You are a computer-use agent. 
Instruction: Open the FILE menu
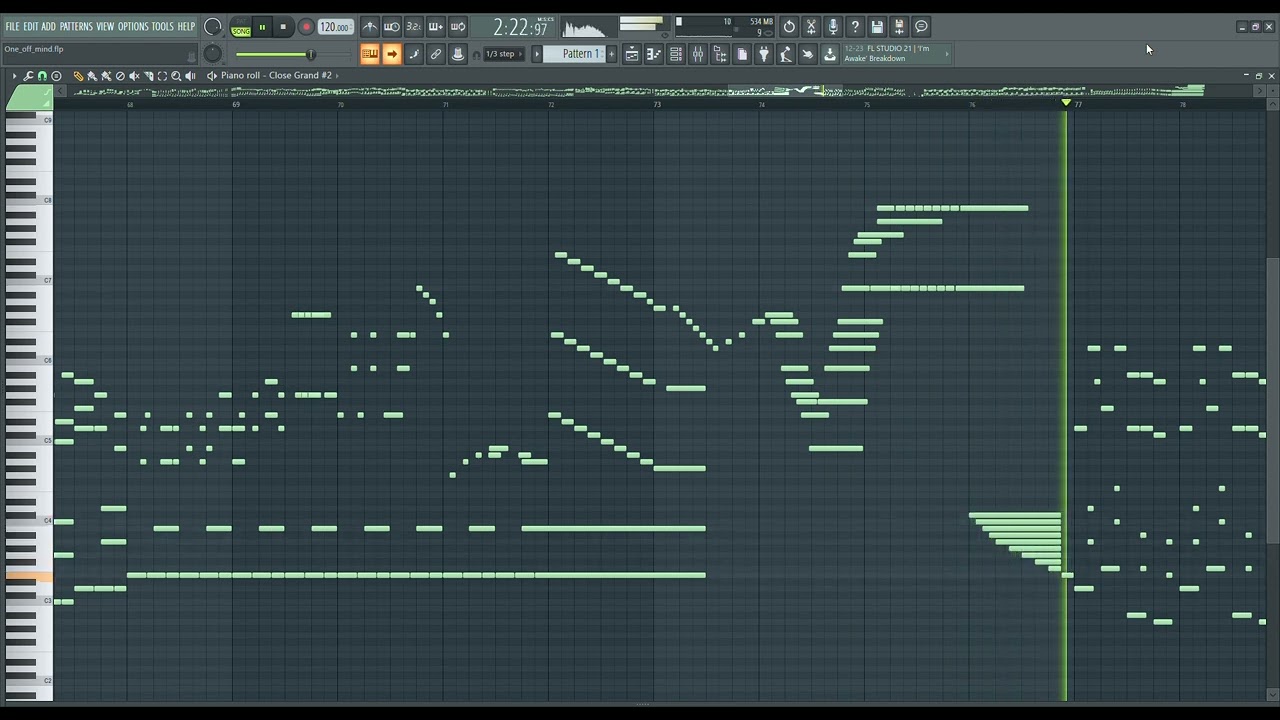point(12,26)
